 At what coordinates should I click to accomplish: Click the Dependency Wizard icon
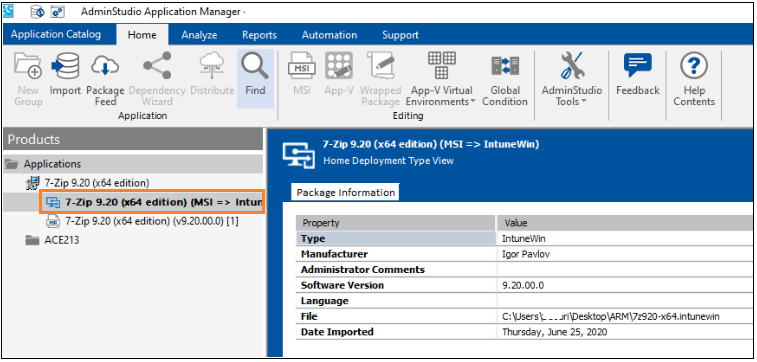(157, 66)
